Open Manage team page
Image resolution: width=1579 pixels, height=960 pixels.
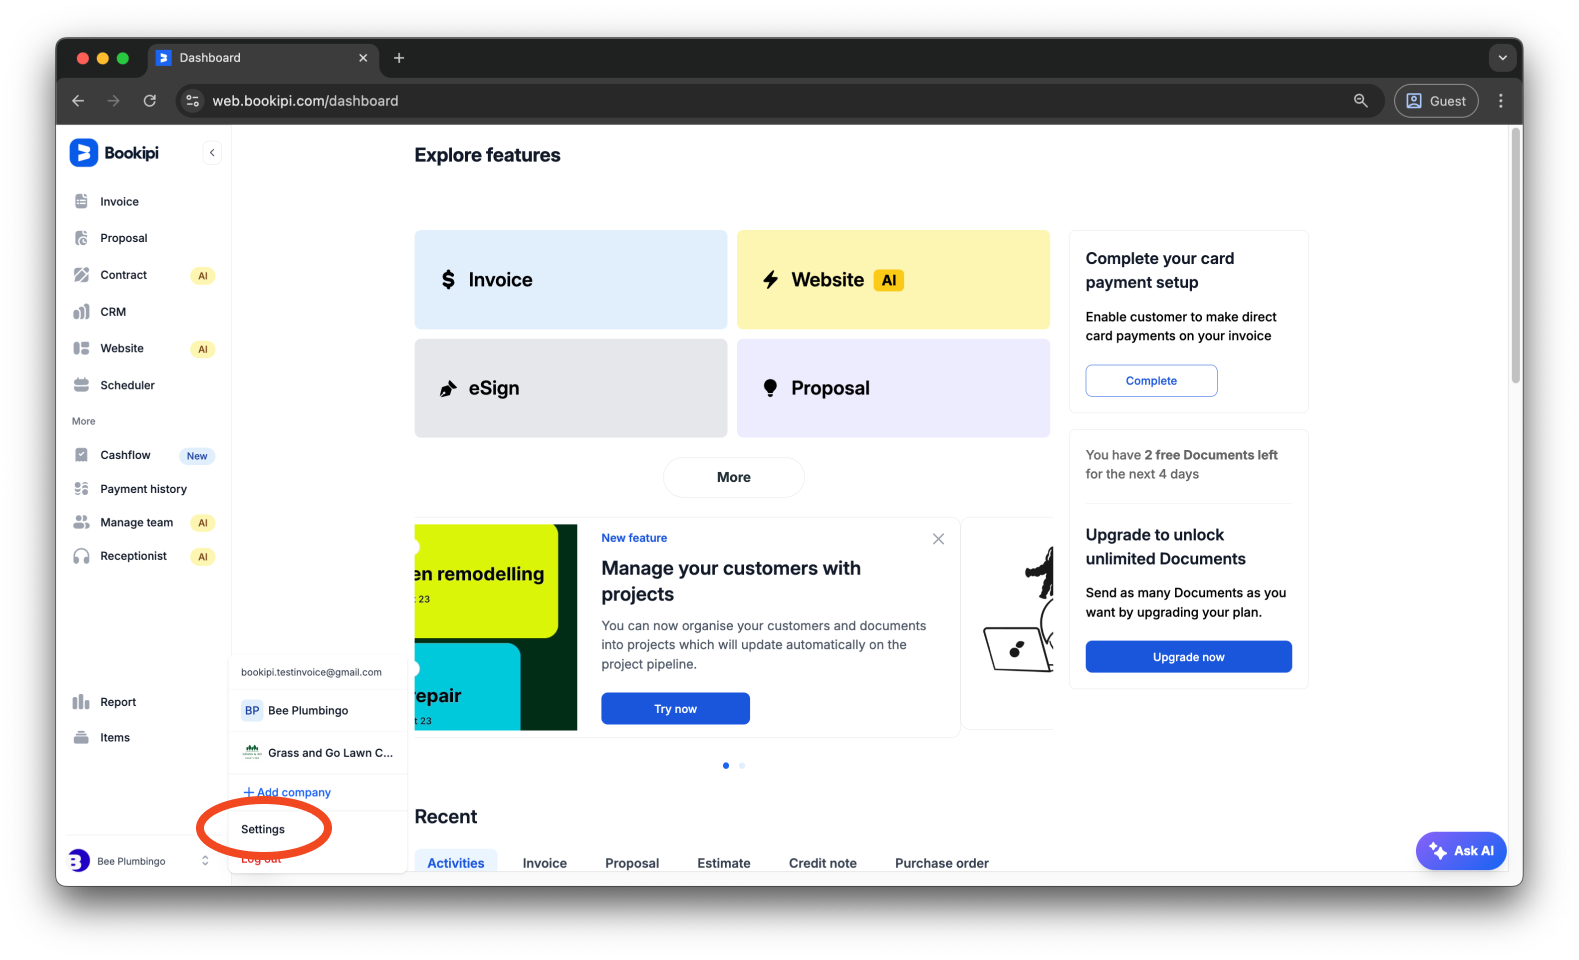(x=136, y=523)
